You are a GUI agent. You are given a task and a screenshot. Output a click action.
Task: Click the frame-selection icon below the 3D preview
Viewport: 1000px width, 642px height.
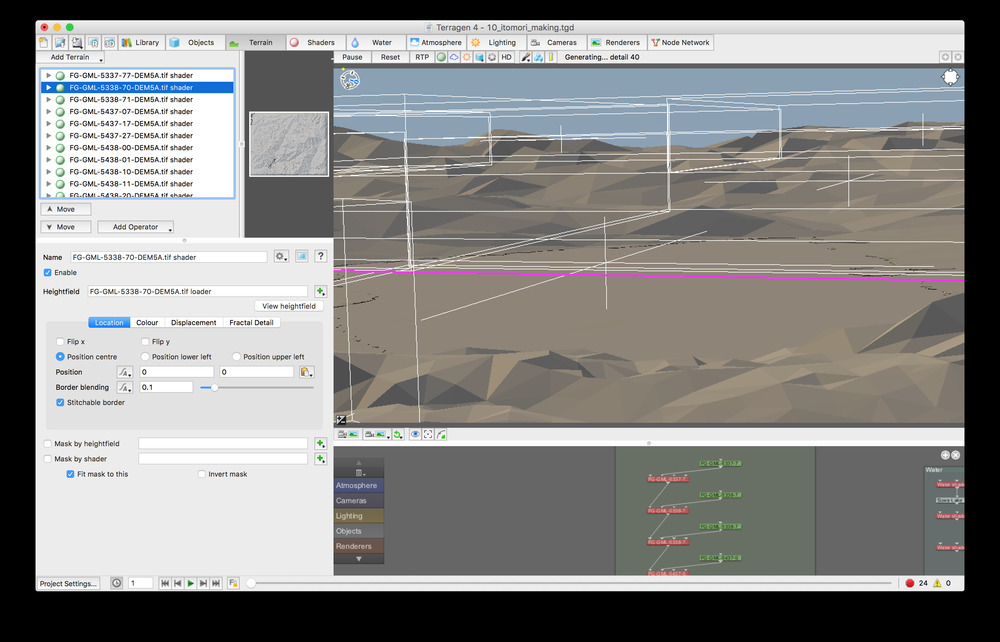[x=428, y=434]
